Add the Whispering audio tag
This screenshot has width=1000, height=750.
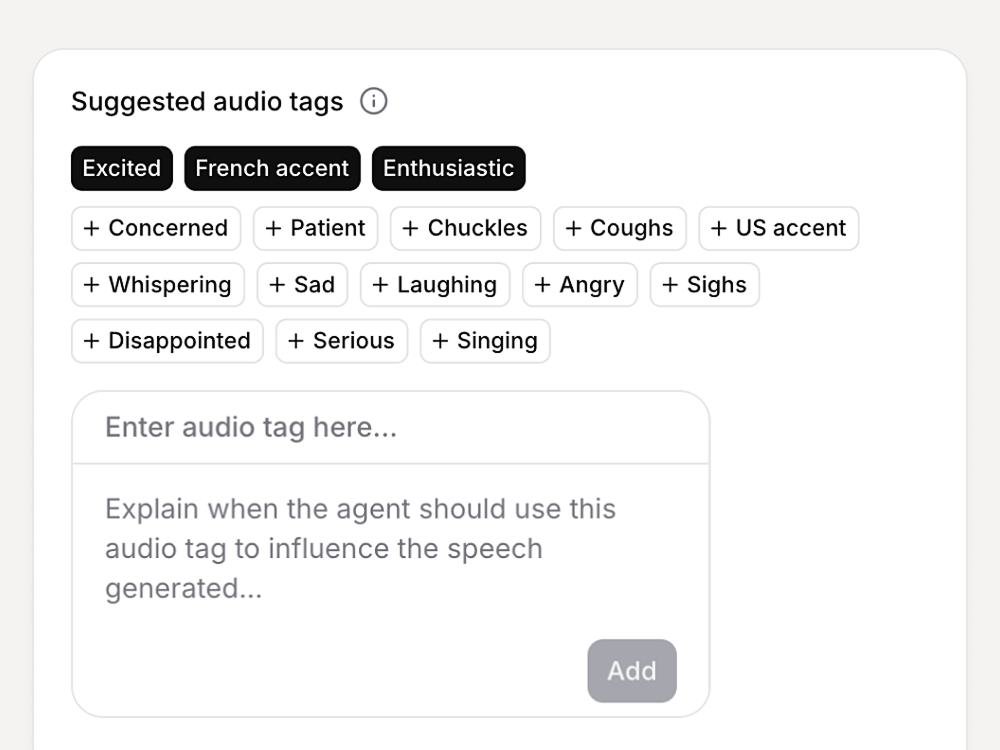(158, 285)
